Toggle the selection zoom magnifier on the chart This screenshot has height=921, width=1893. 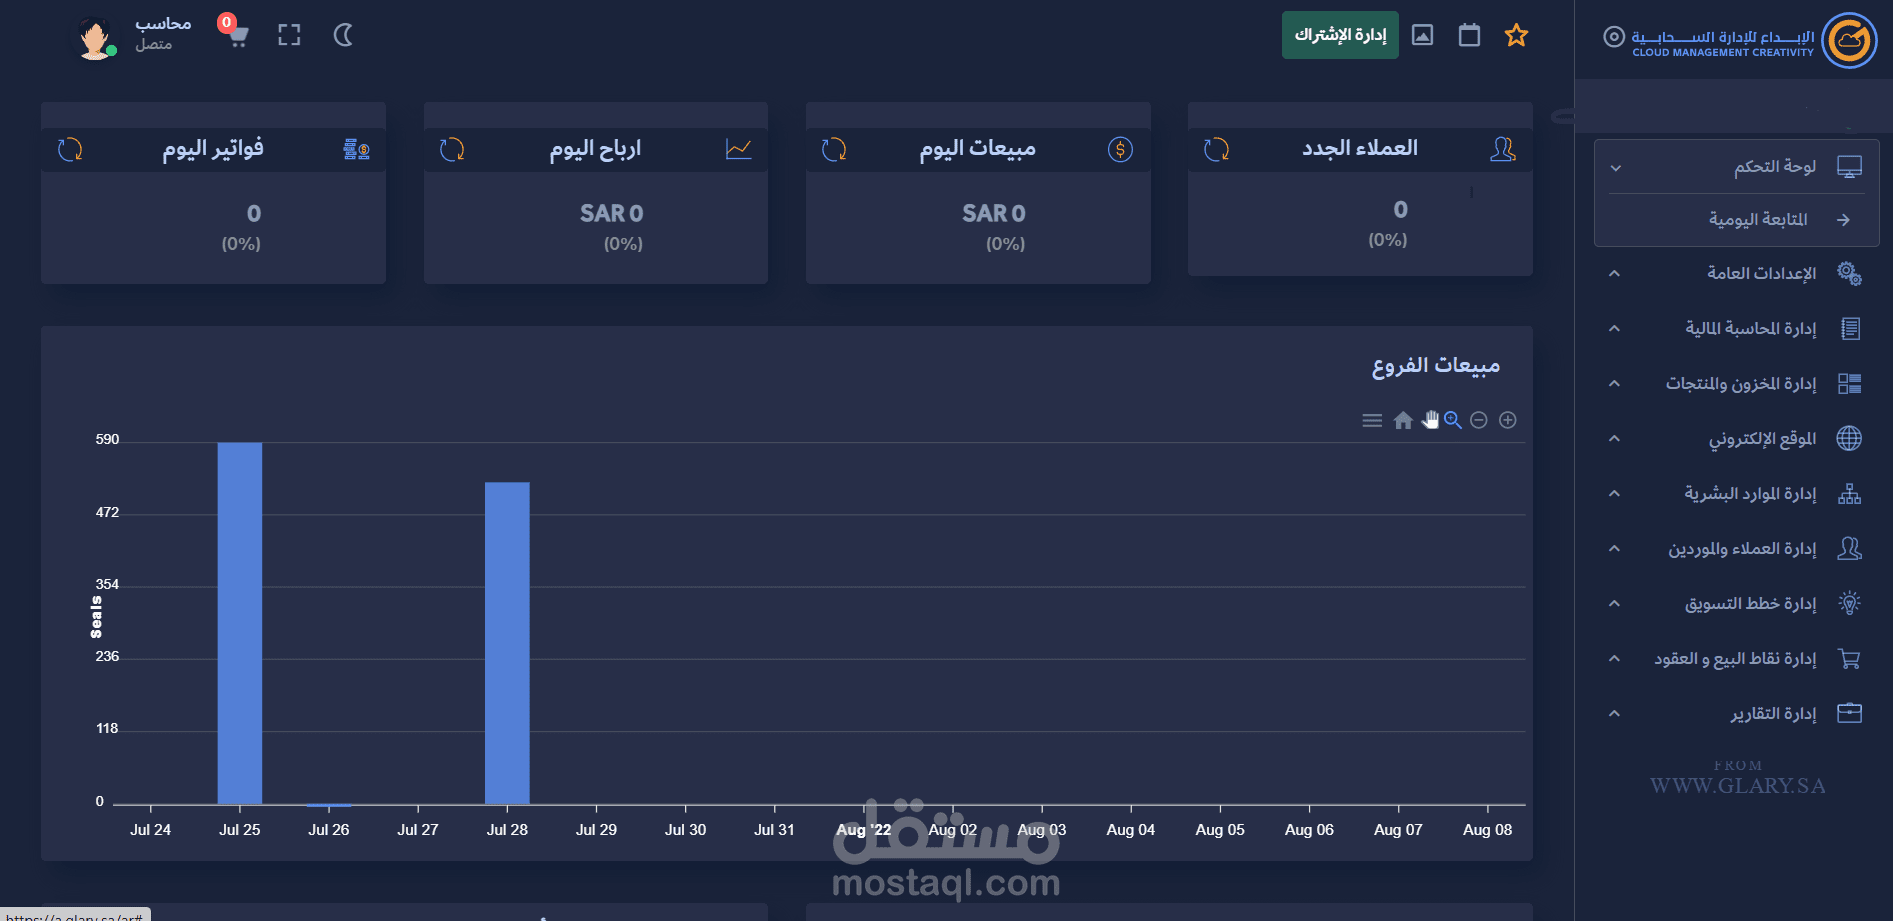1453,420
